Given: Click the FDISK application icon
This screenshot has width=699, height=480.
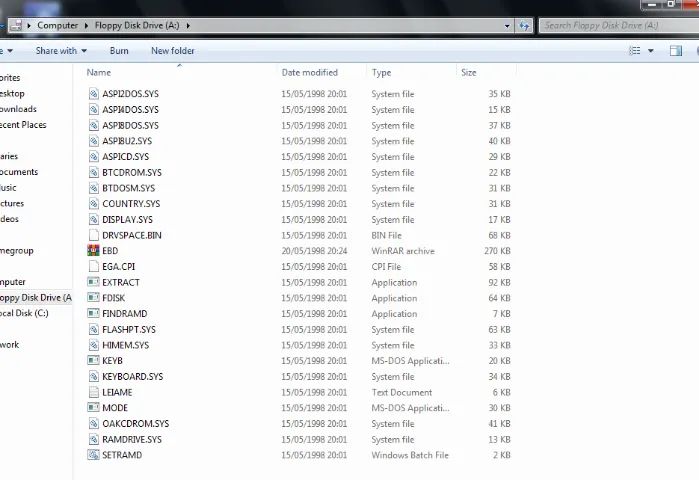Looking at the screenshot, I should coord(93,298).
